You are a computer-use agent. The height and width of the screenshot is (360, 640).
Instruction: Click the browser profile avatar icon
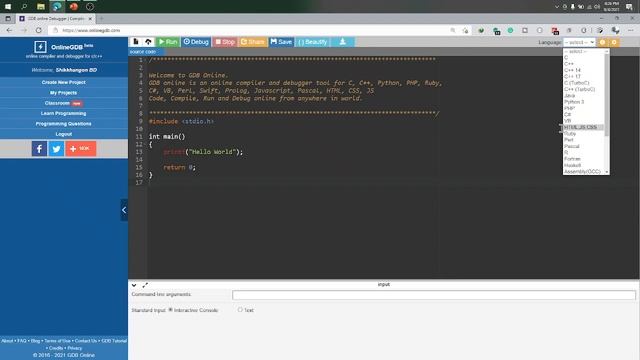pyautogui.click(x=616, y=30)
